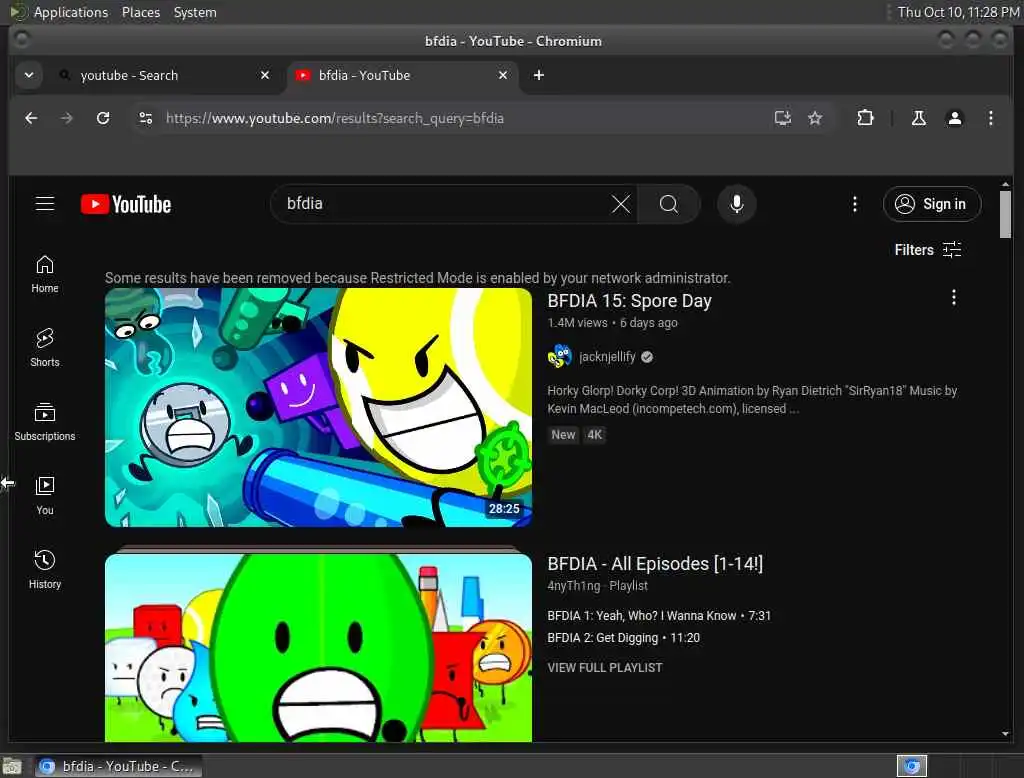Click the browser address bar URL
1024x778 pixels.
click(x=334, y=118)
